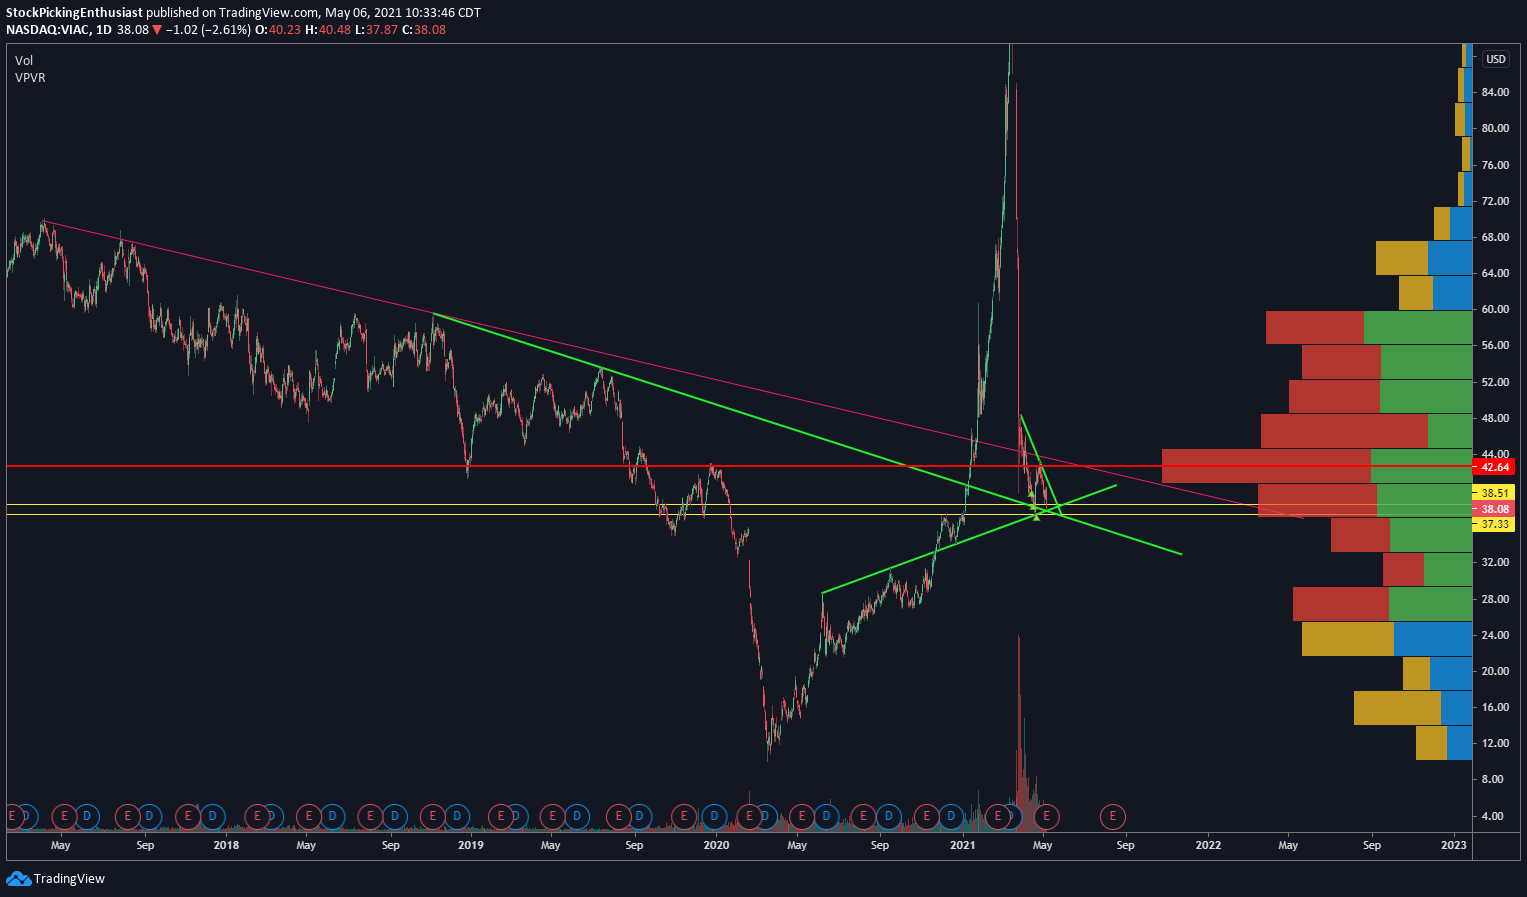
Task: Click the E earnings marker above May 2020
Action: 803,817
